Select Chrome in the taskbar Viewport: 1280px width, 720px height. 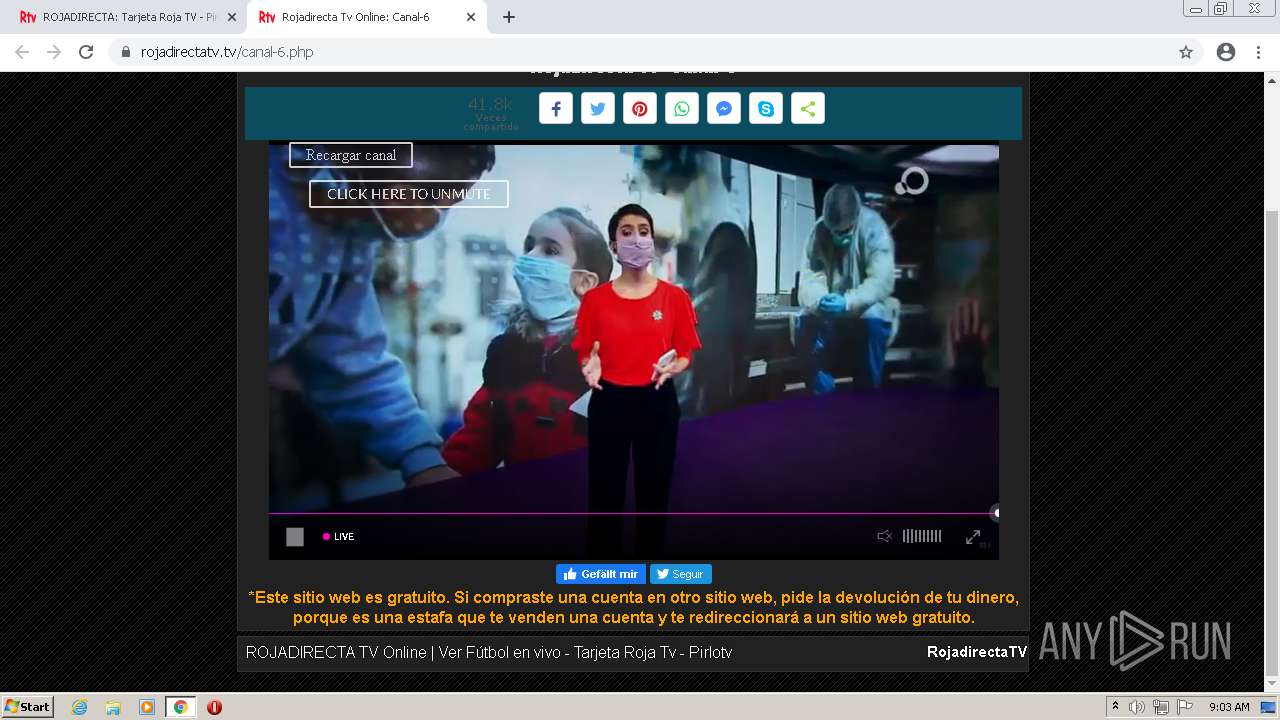click(181, 707)
